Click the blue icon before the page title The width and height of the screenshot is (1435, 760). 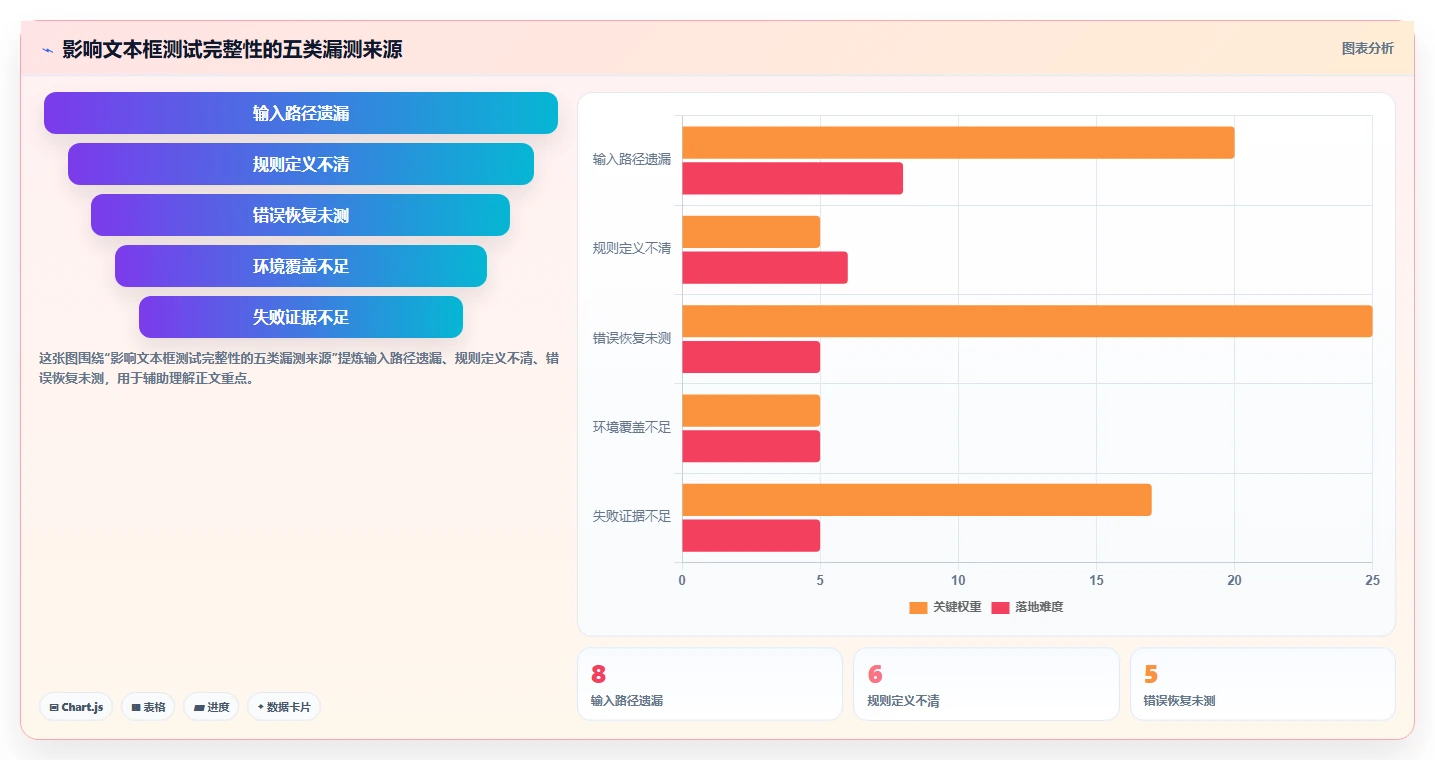(47, 49)
